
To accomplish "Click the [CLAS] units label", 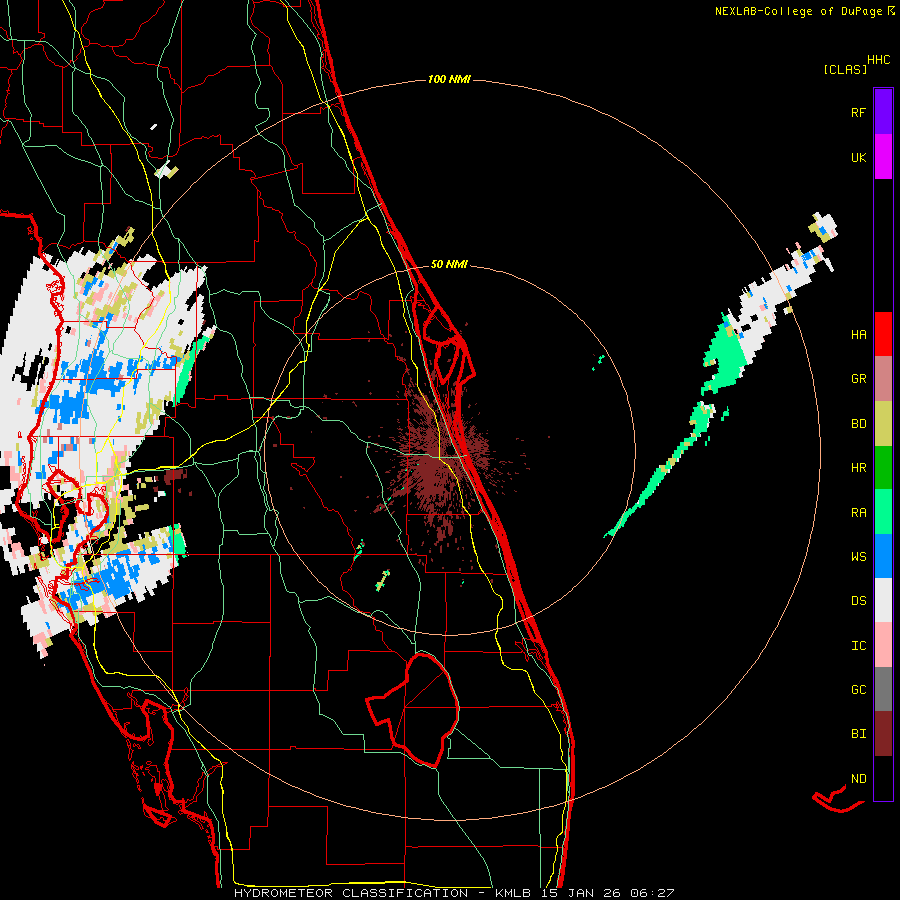I will point(845,70).
